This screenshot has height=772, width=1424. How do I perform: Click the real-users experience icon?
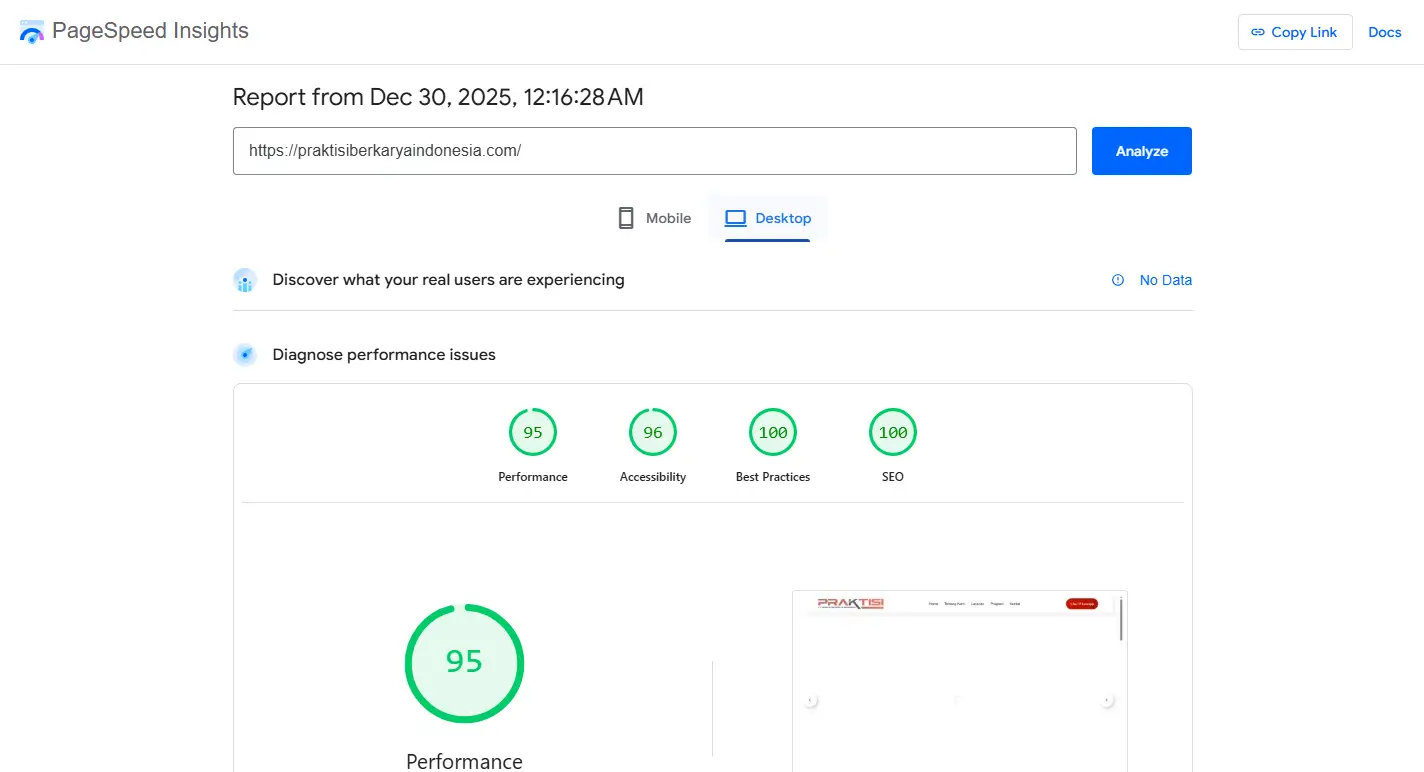[245, 280]
